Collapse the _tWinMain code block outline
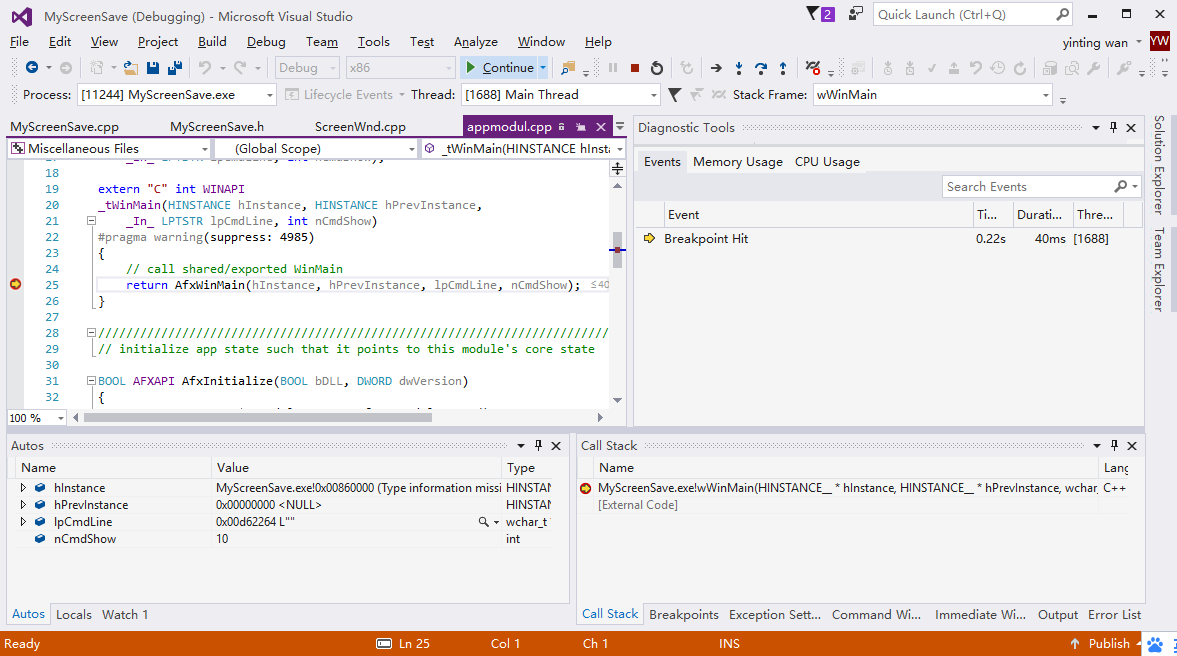The height and width of the screenshot is (656, 1177). click(x=91, y=221)
